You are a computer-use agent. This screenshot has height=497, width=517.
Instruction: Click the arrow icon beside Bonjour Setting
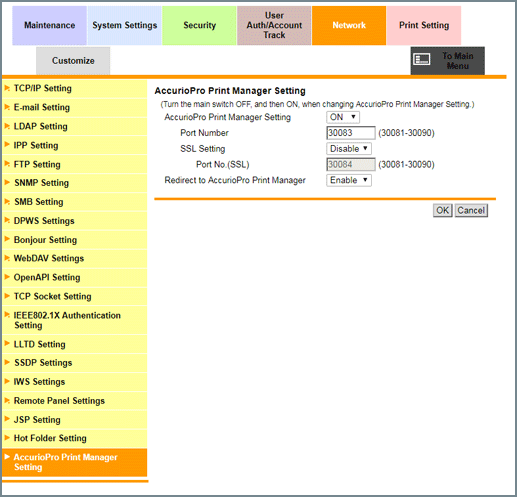7,239
